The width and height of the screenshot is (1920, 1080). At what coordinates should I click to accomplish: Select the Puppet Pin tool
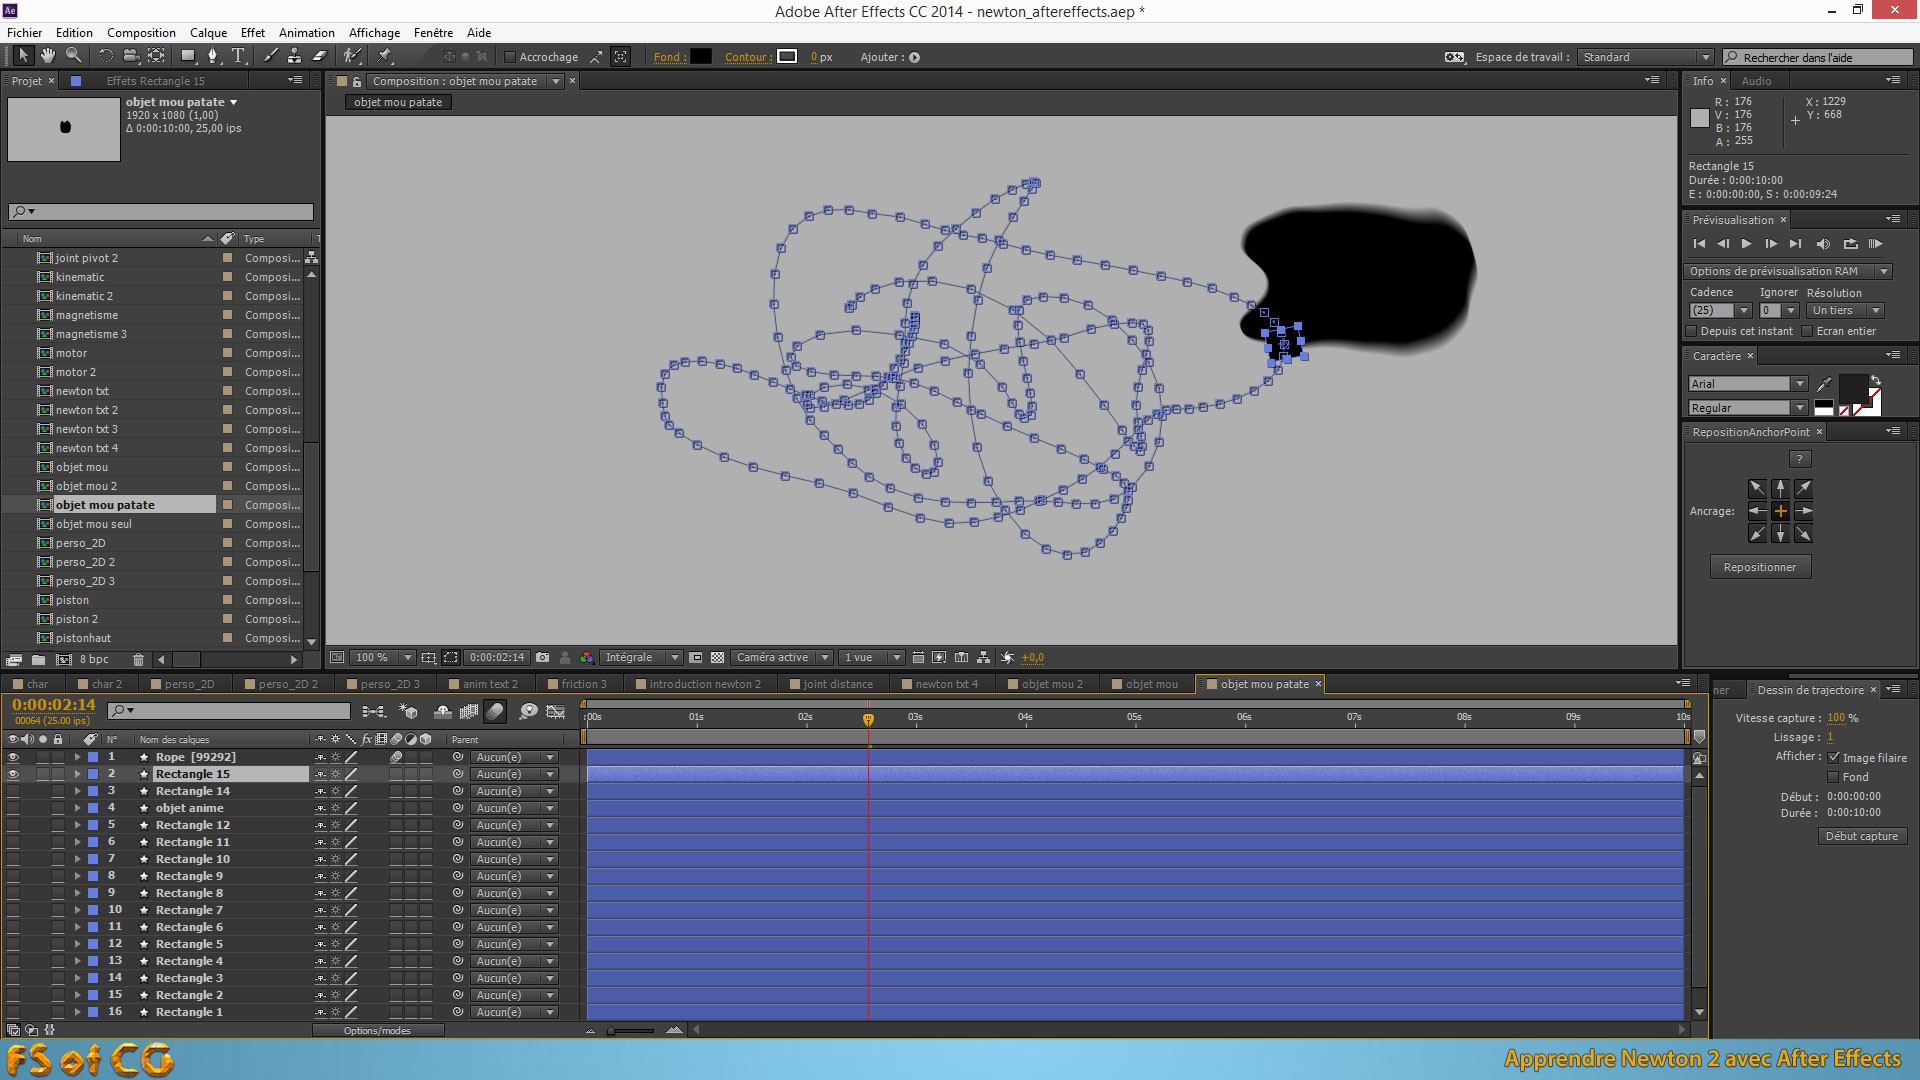click(x=385, y=56)
